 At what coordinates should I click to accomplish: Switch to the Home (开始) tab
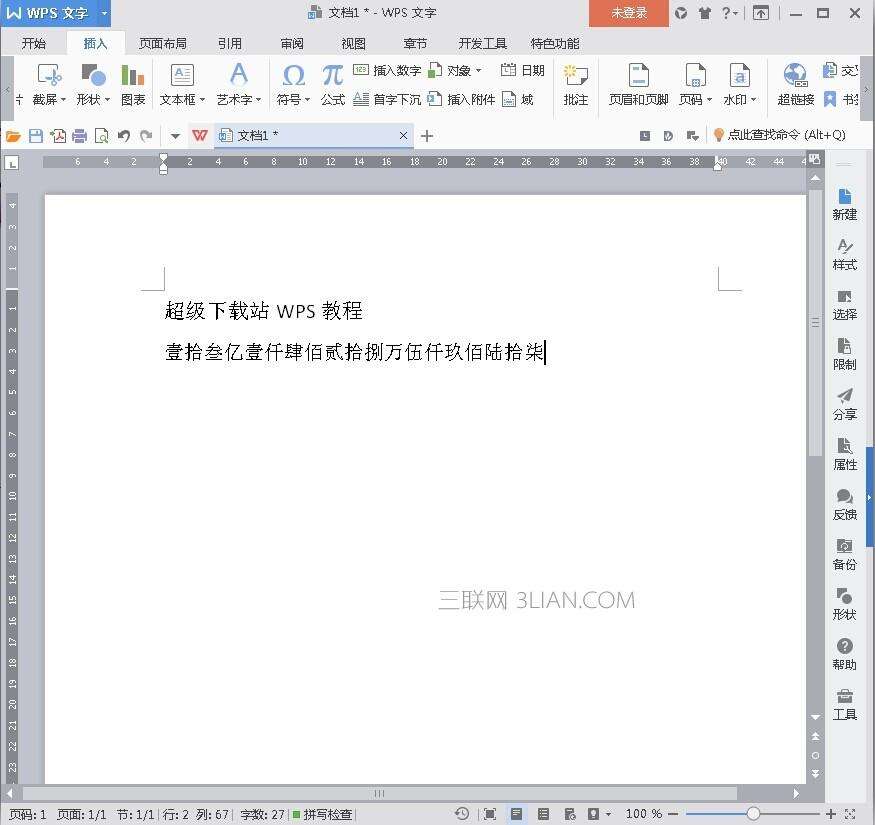tap(33, 44)
